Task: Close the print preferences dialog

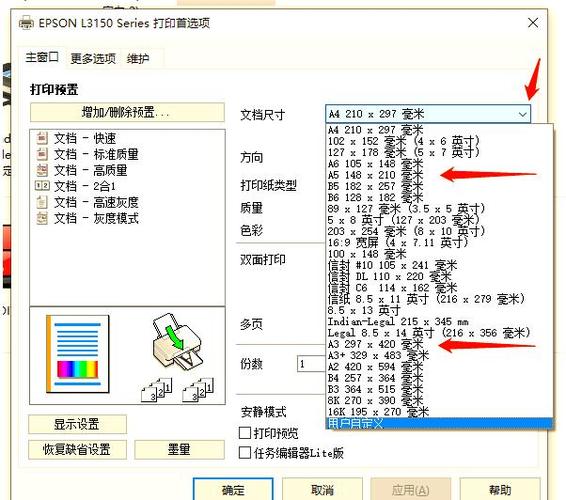Action: coord(533,23)
